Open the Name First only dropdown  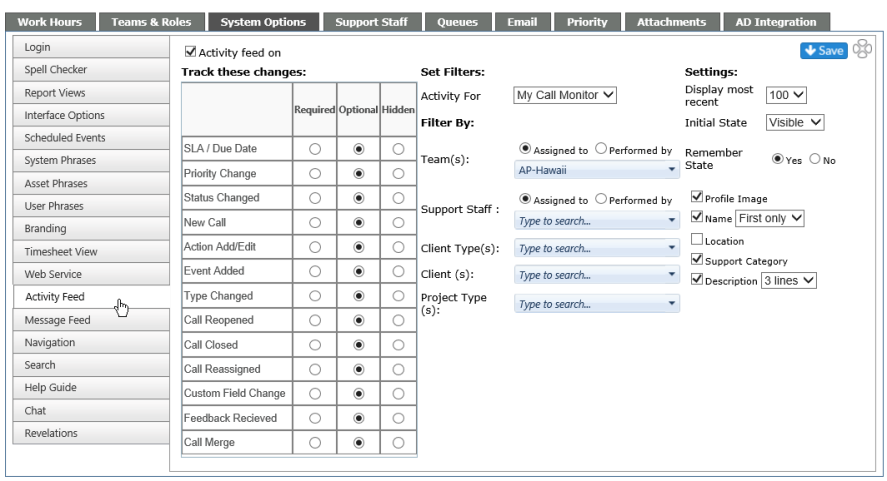pyautogui.click(x=770, y=218)
